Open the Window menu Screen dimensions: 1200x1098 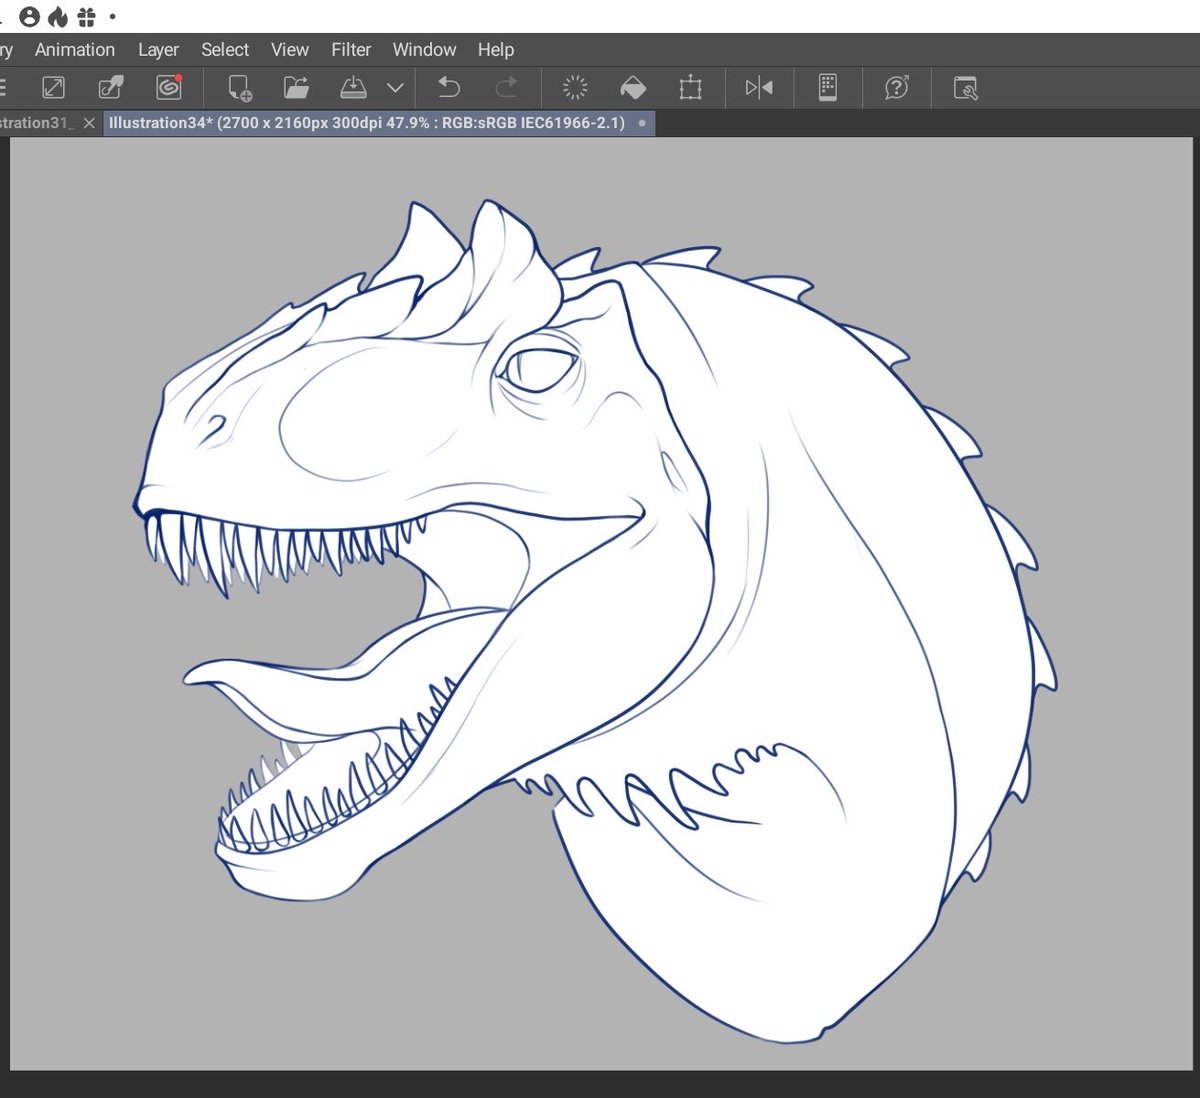tap(424, 49)
